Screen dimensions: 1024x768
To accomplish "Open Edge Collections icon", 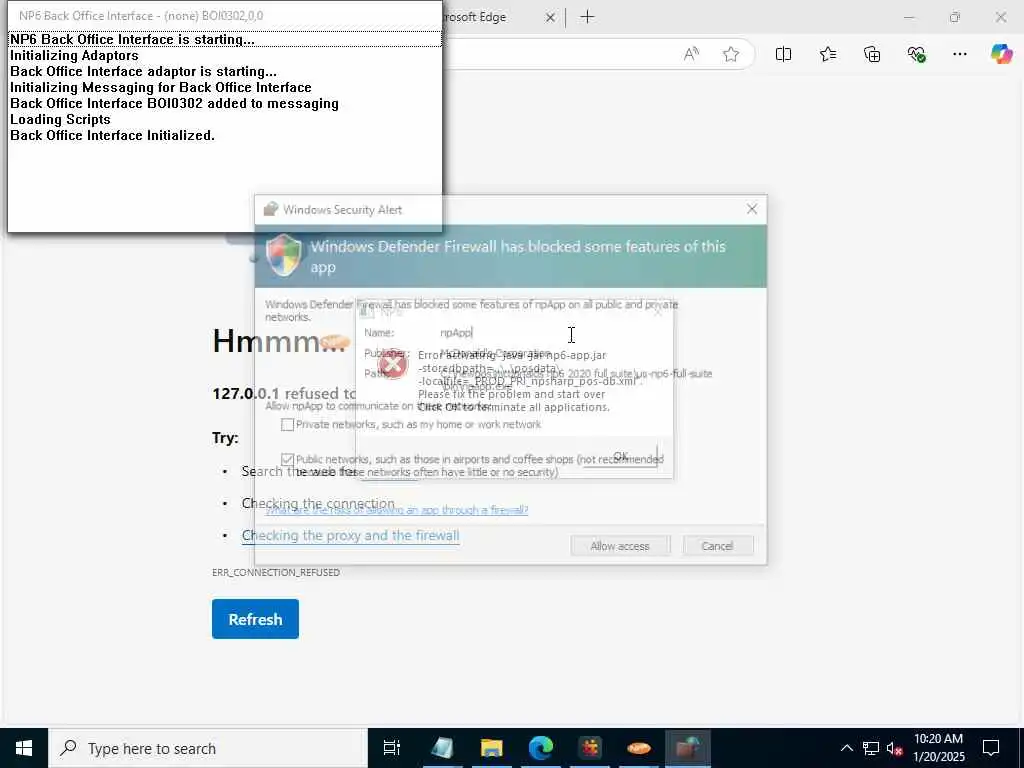I will point(872,54).
